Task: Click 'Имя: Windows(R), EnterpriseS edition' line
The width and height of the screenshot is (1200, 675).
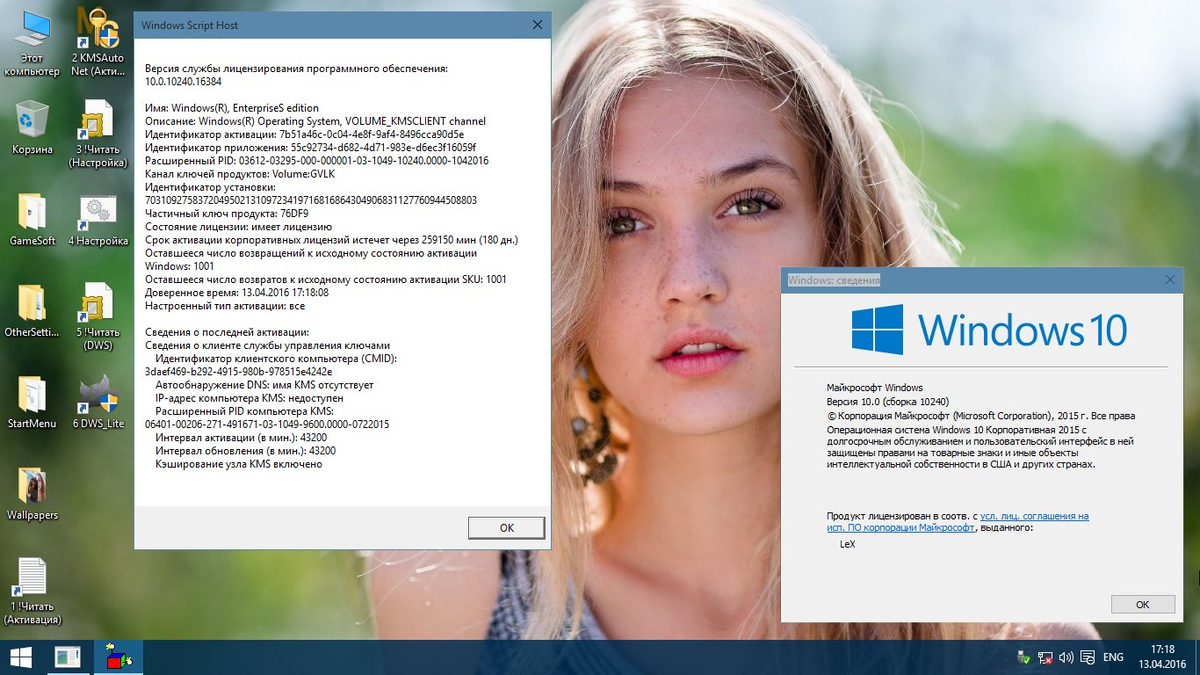Action: (x=232, y=107)
